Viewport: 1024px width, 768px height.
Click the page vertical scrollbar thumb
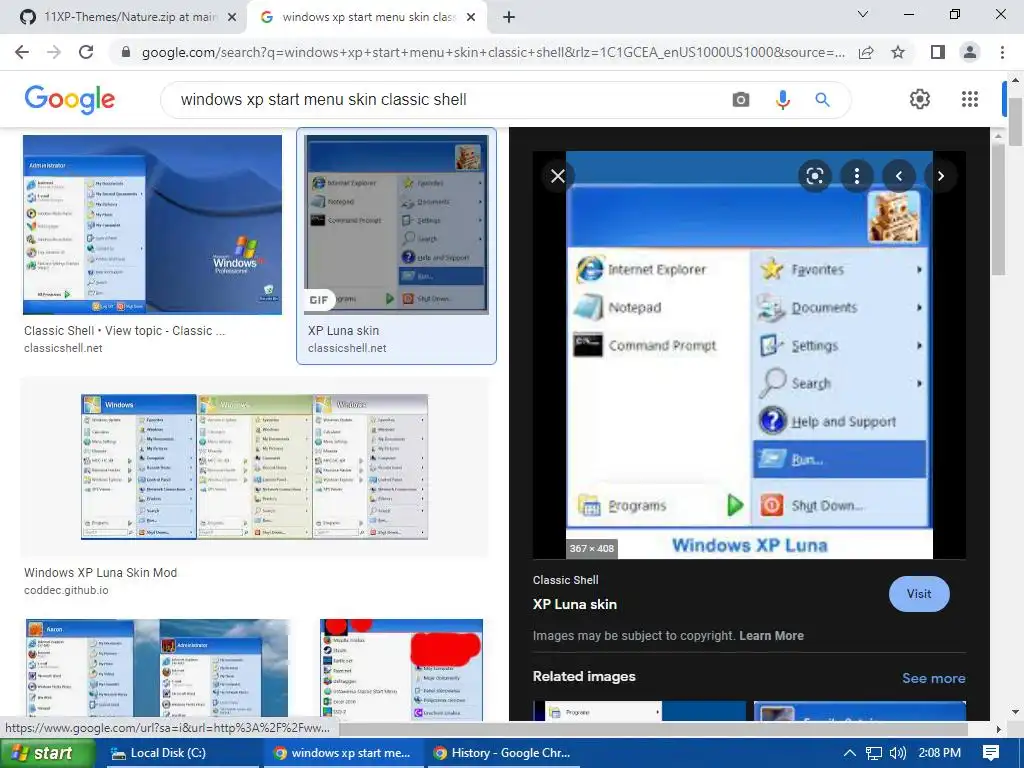(1015, 121)
